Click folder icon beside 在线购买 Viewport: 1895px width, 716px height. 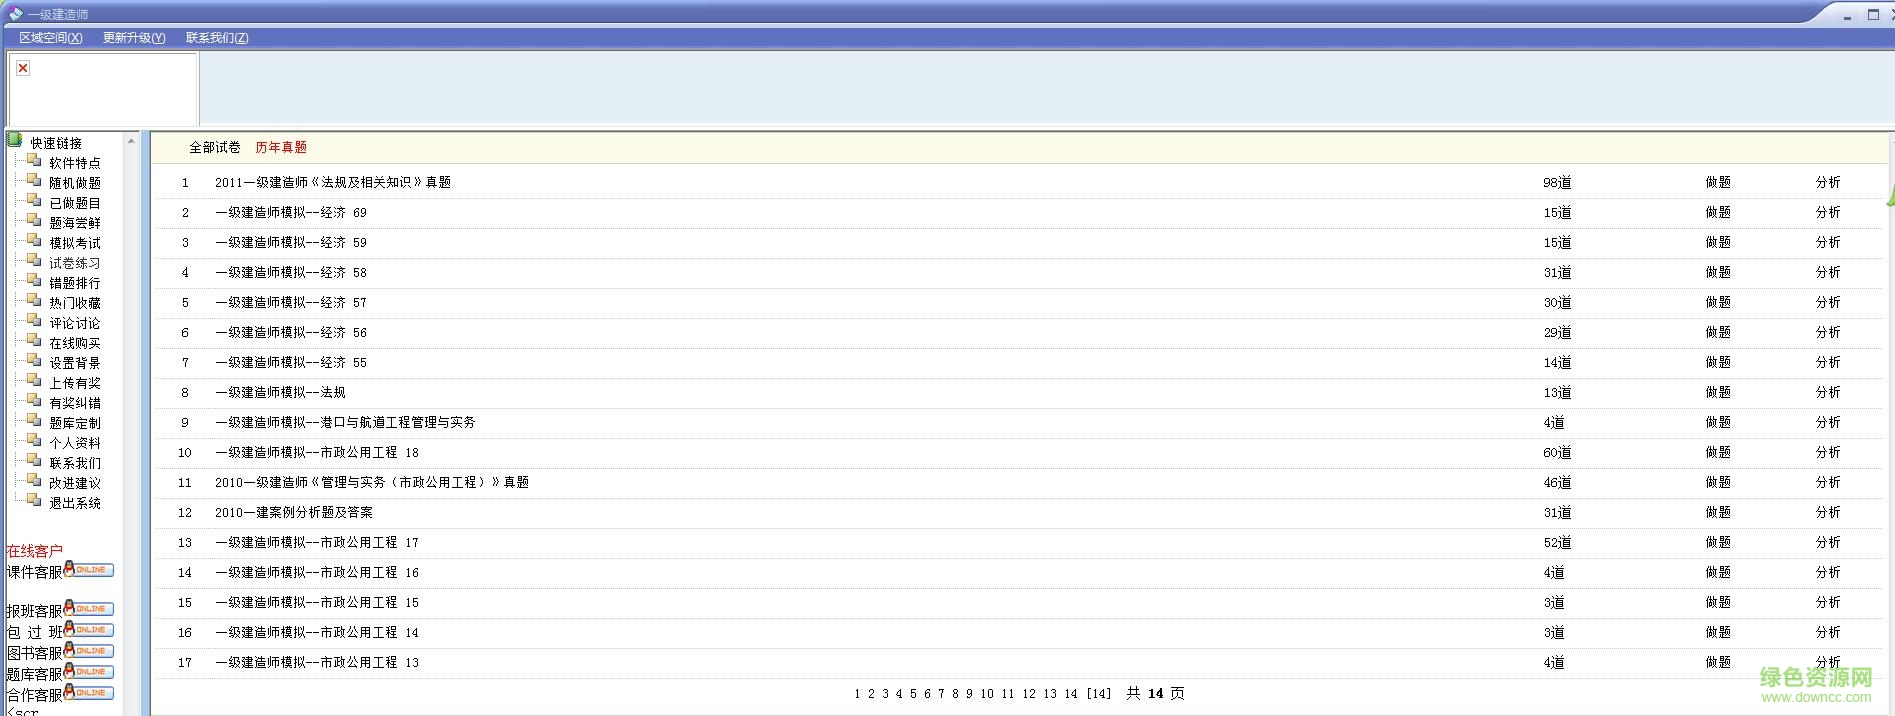point(34,341)
